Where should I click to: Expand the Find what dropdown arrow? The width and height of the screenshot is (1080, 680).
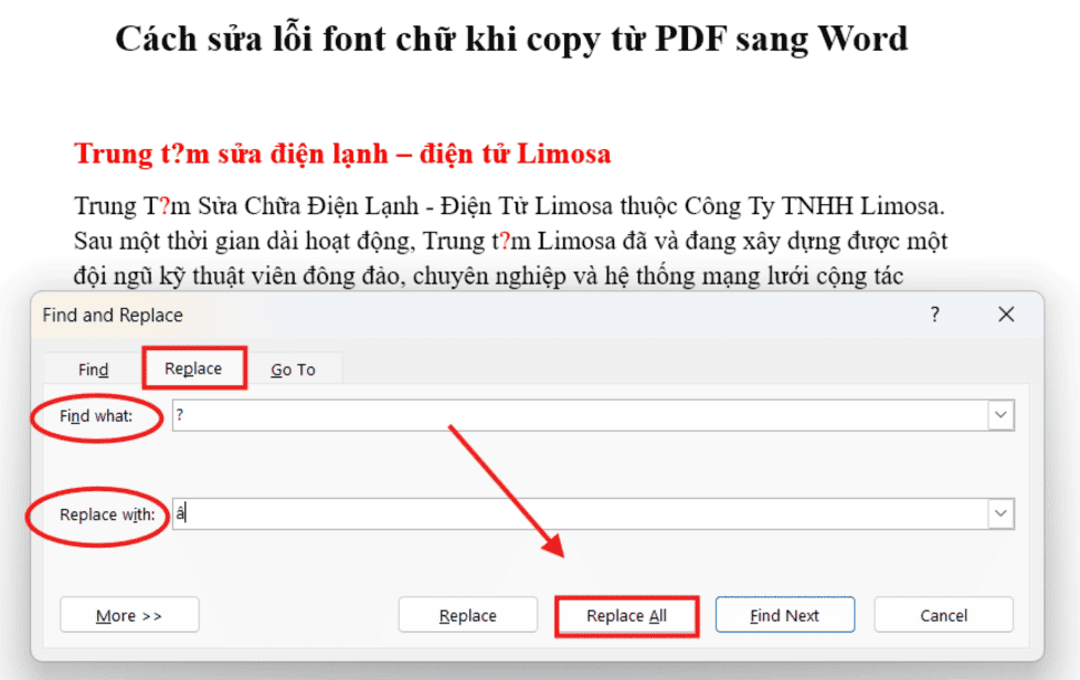click(x=1001, y=415)
